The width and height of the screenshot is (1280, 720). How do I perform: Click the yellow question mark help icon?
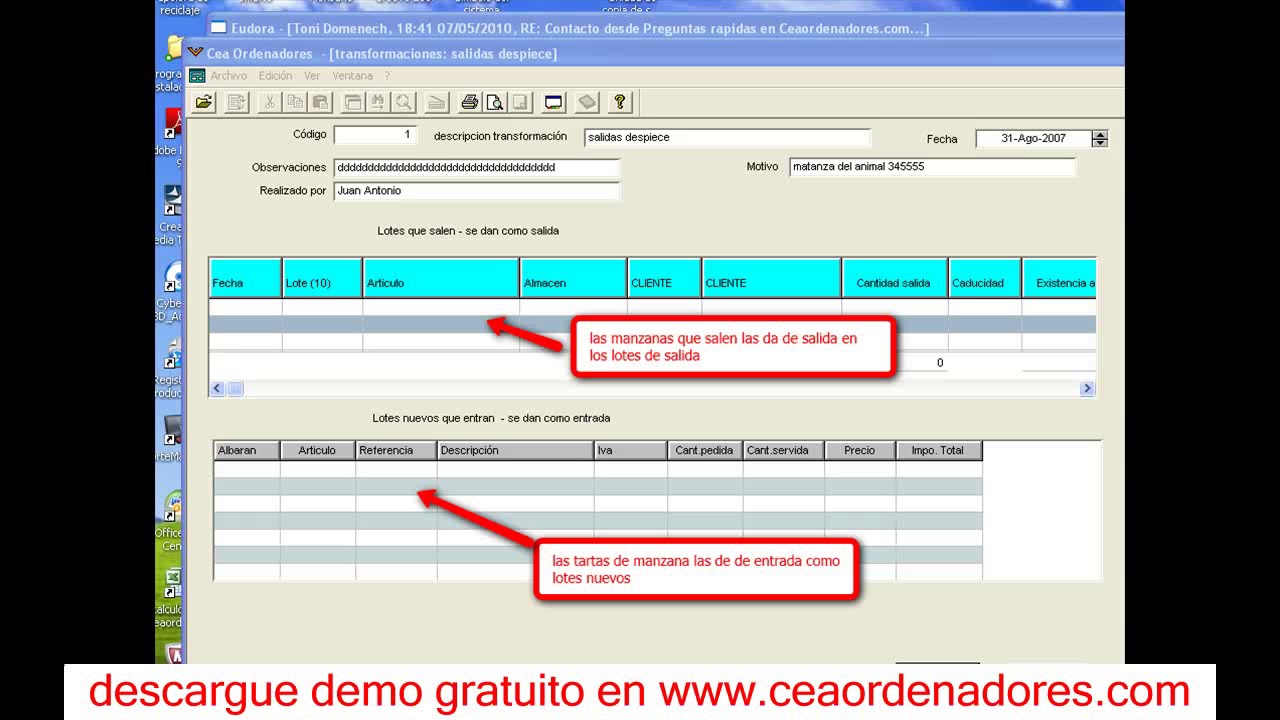(620, 102)
